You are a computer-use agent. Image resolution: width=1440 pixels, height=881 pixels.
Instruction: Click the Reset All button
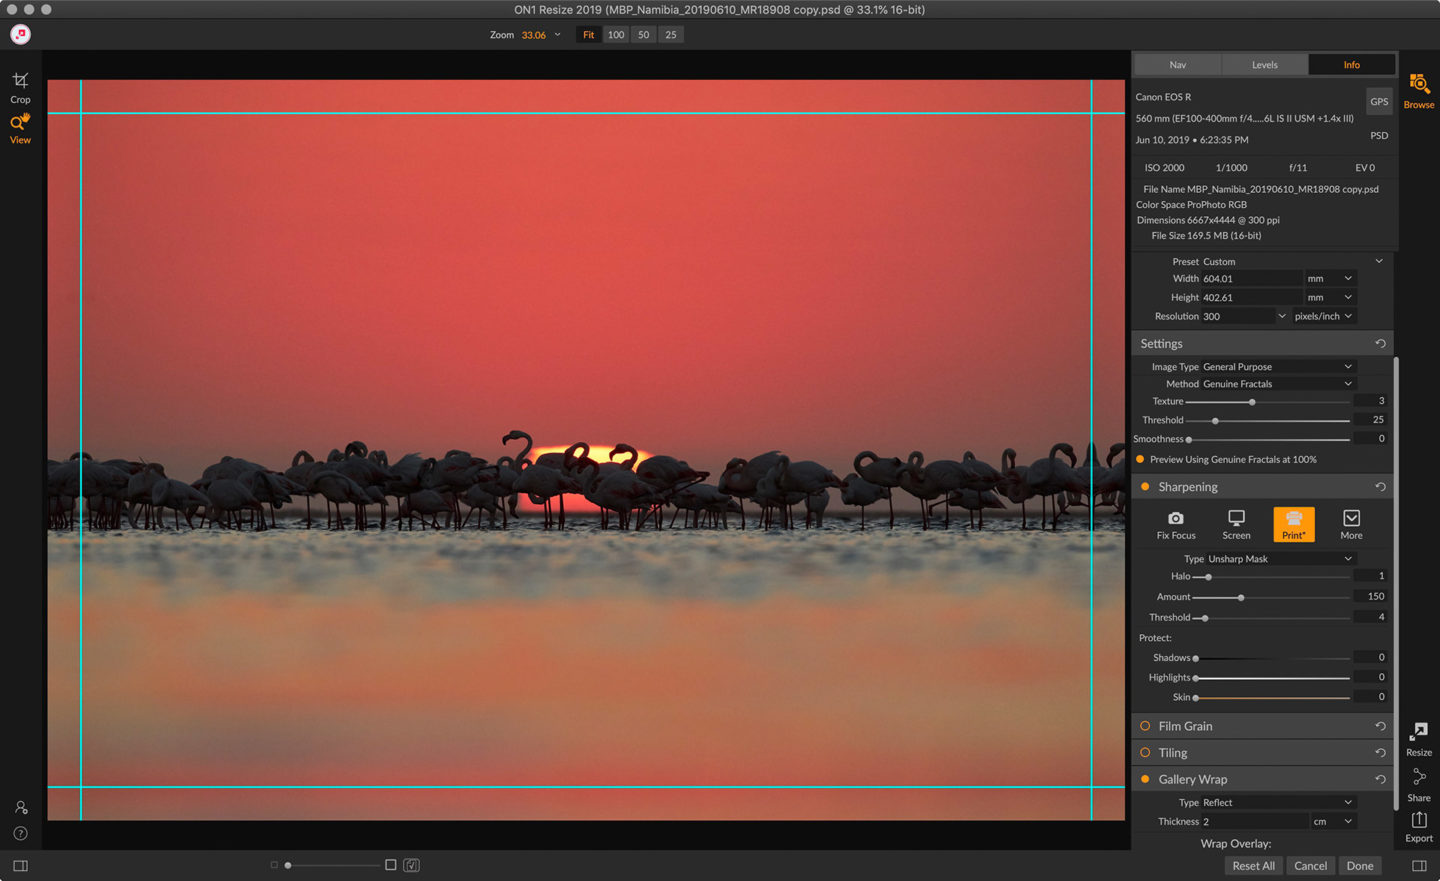click(1253, 866)
